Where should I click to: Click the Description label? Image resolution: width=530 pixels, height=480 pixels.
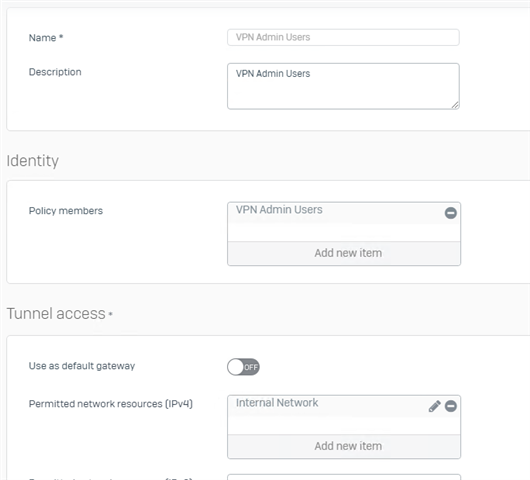point(55,72)
